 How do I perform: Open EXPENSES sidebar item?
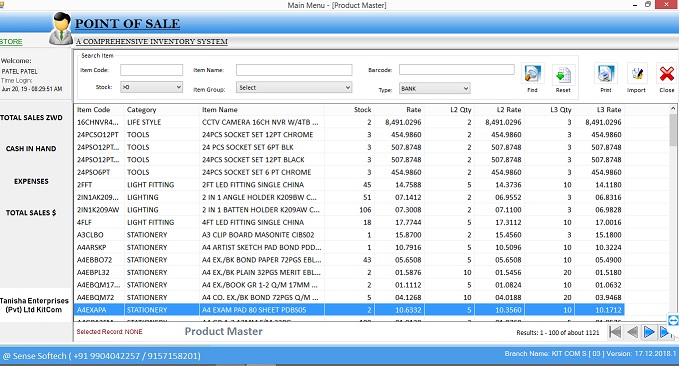31,181
